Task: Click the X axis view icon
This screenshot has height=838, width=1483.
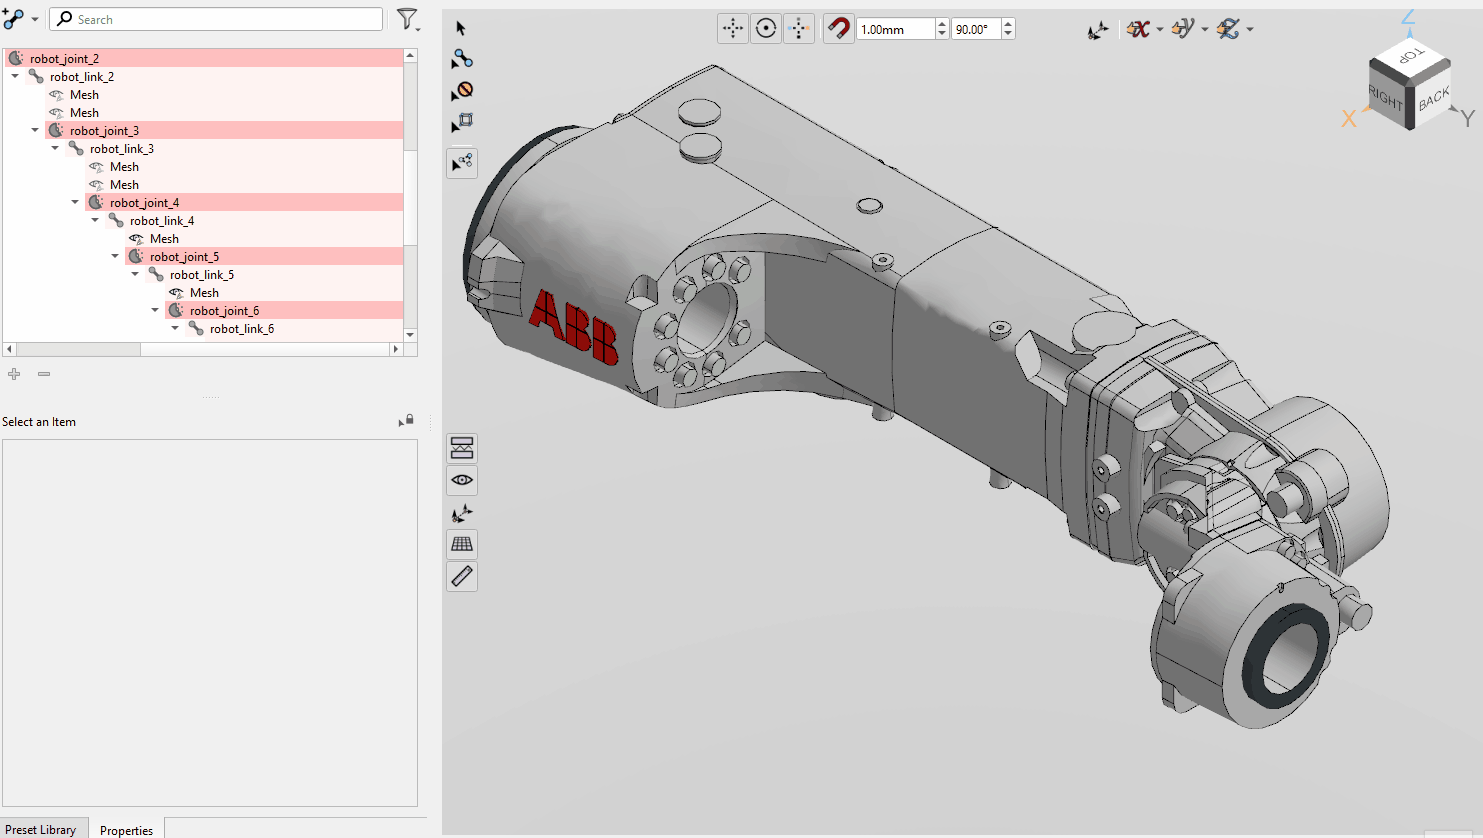Action: pyautogui.click(x=1137, y=29)
